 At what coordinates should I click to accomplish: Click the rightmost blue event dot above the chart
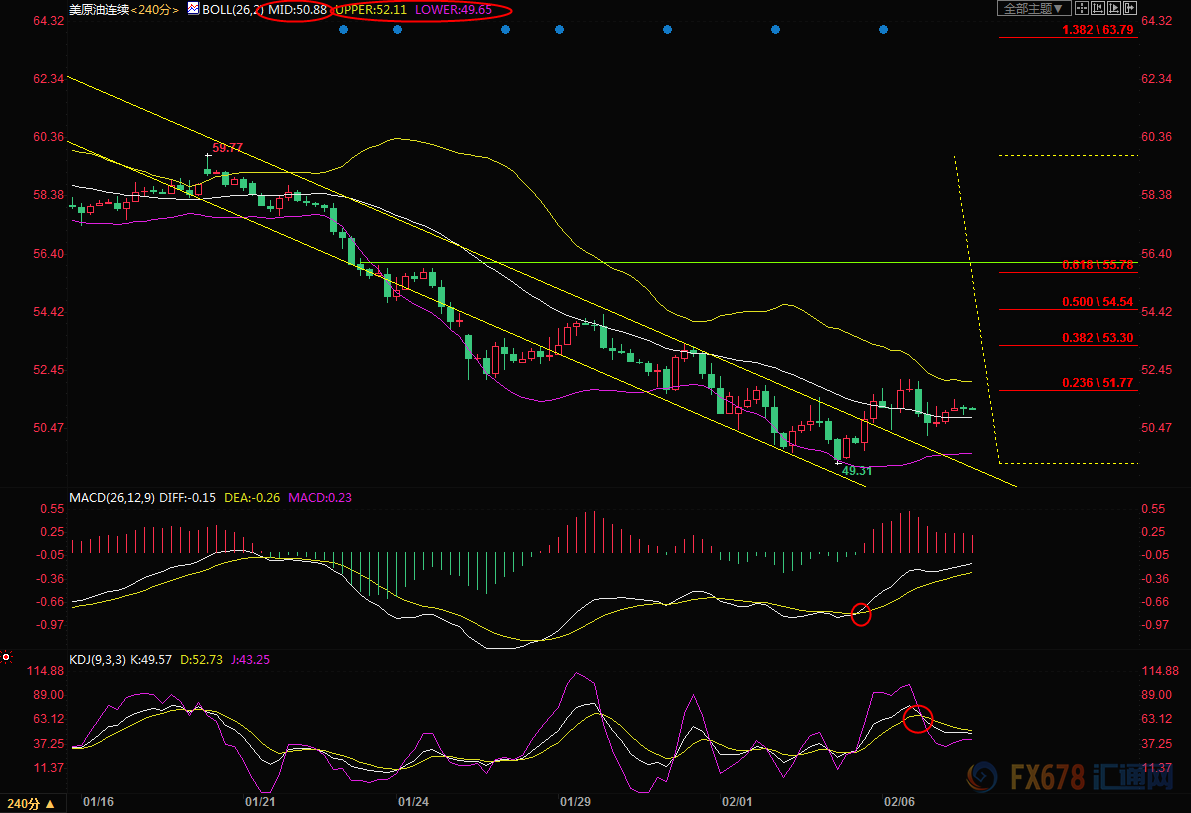[x=883, y=30]
